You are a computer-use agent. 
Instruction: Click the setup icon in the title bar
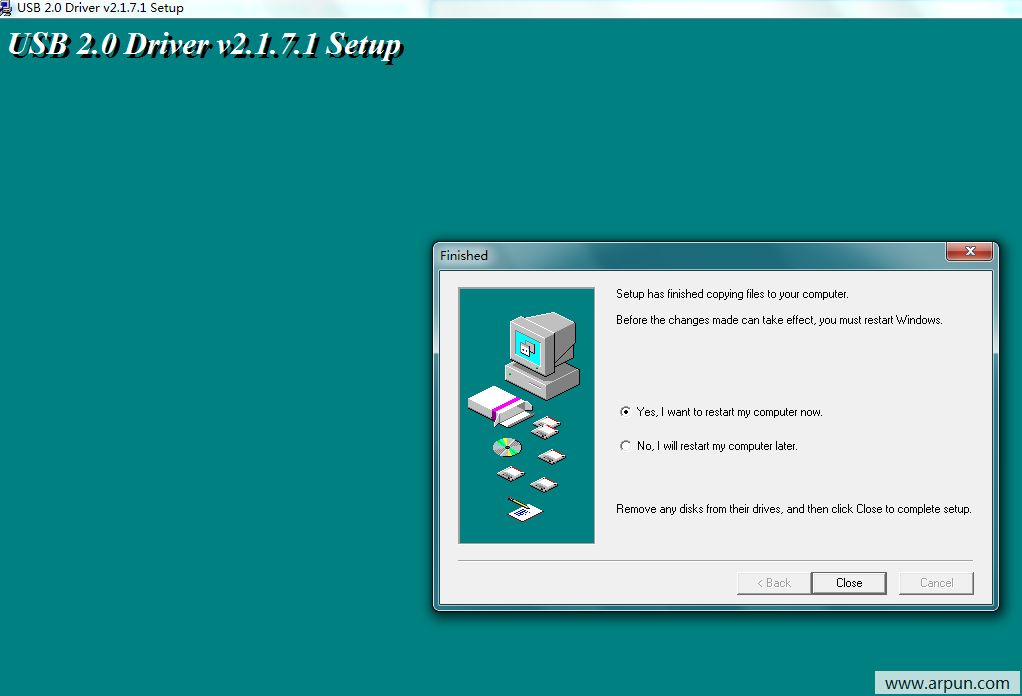tap(6, 8)
